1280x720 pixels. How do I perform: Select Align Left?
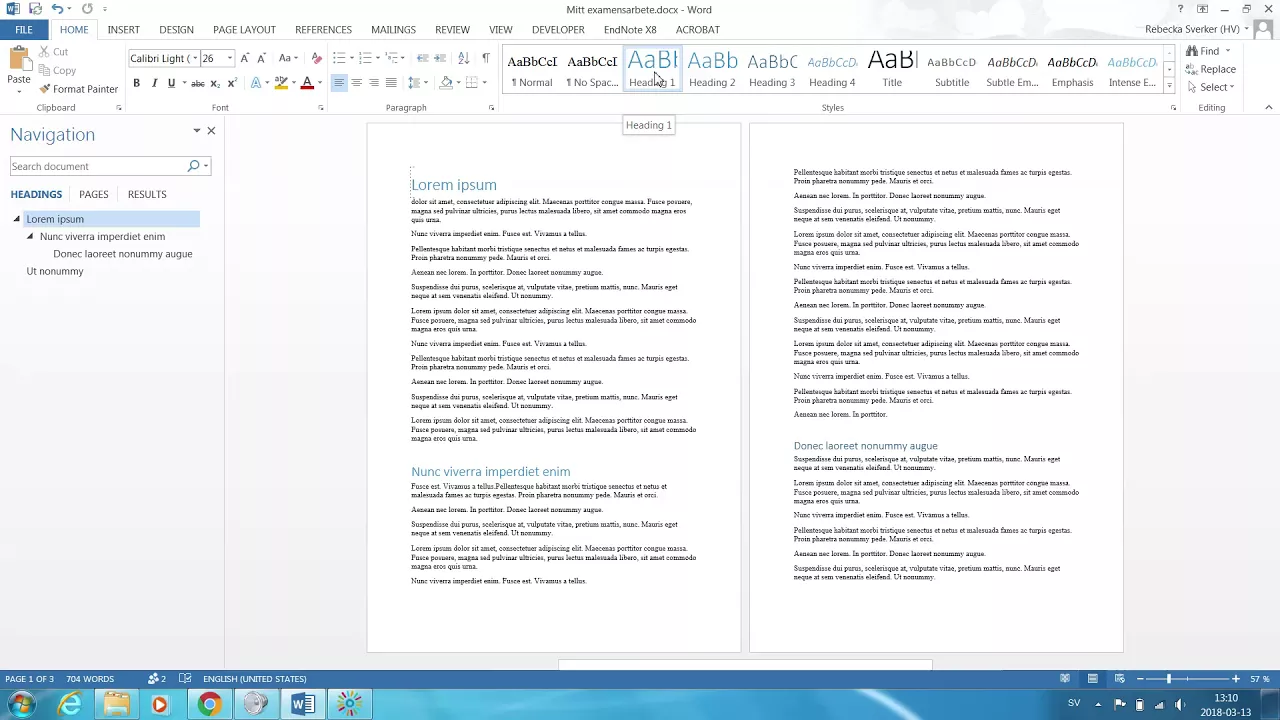click(x=339, y=83)
